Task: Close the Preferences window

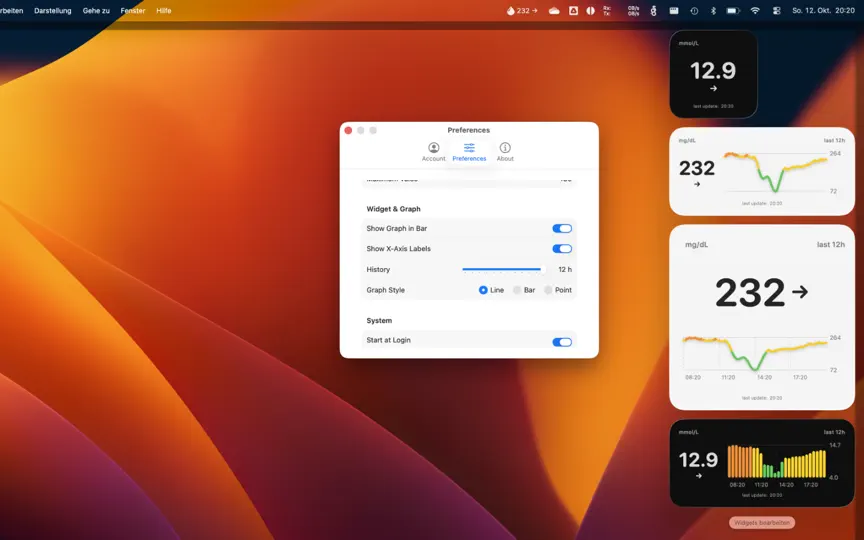Action: [348, 131]
